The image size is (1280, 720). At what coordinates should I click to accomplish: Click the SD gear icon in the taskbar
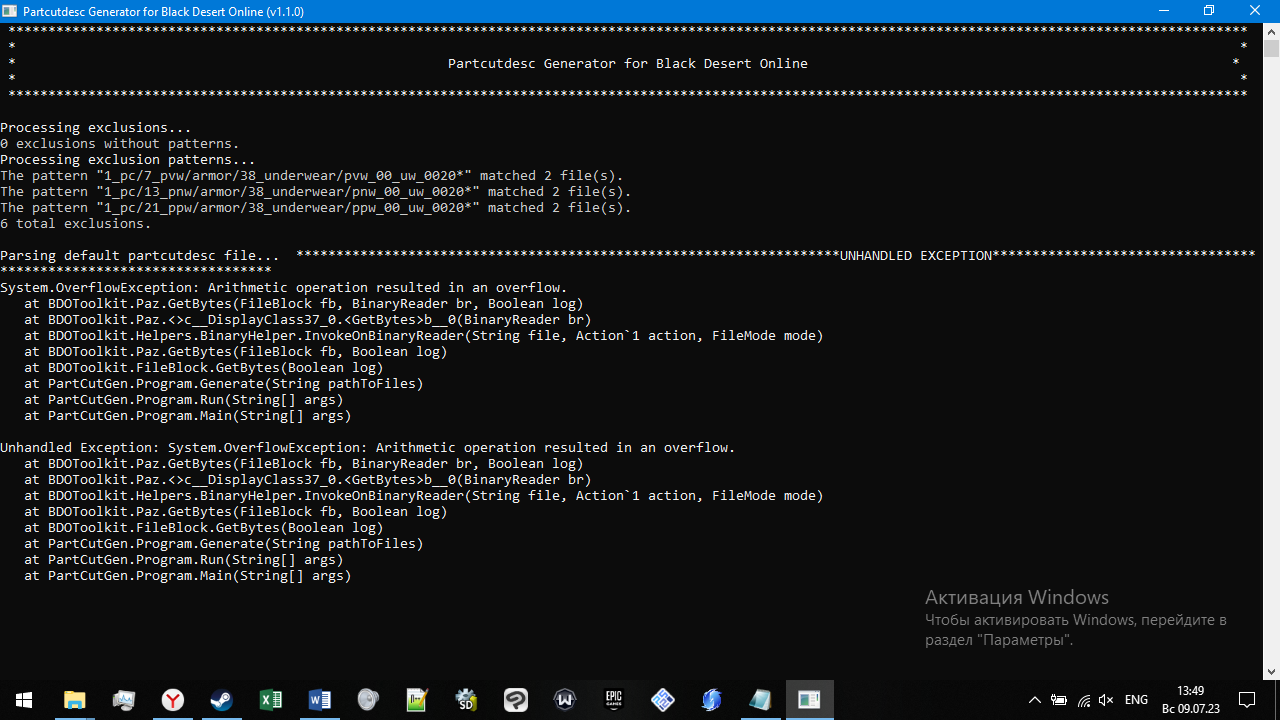click(467, 699)
